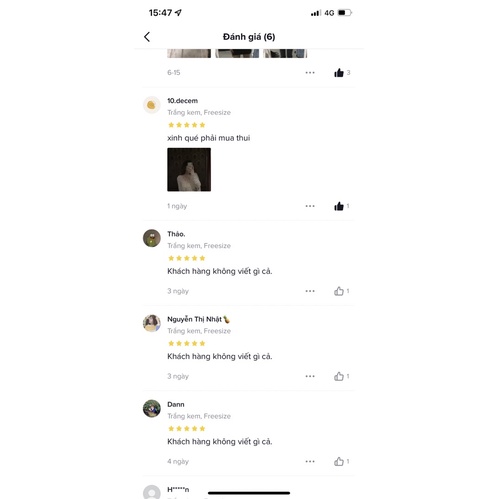
Task: Toggle like on Thảo.'s review
Action: [x=339, y=291]
